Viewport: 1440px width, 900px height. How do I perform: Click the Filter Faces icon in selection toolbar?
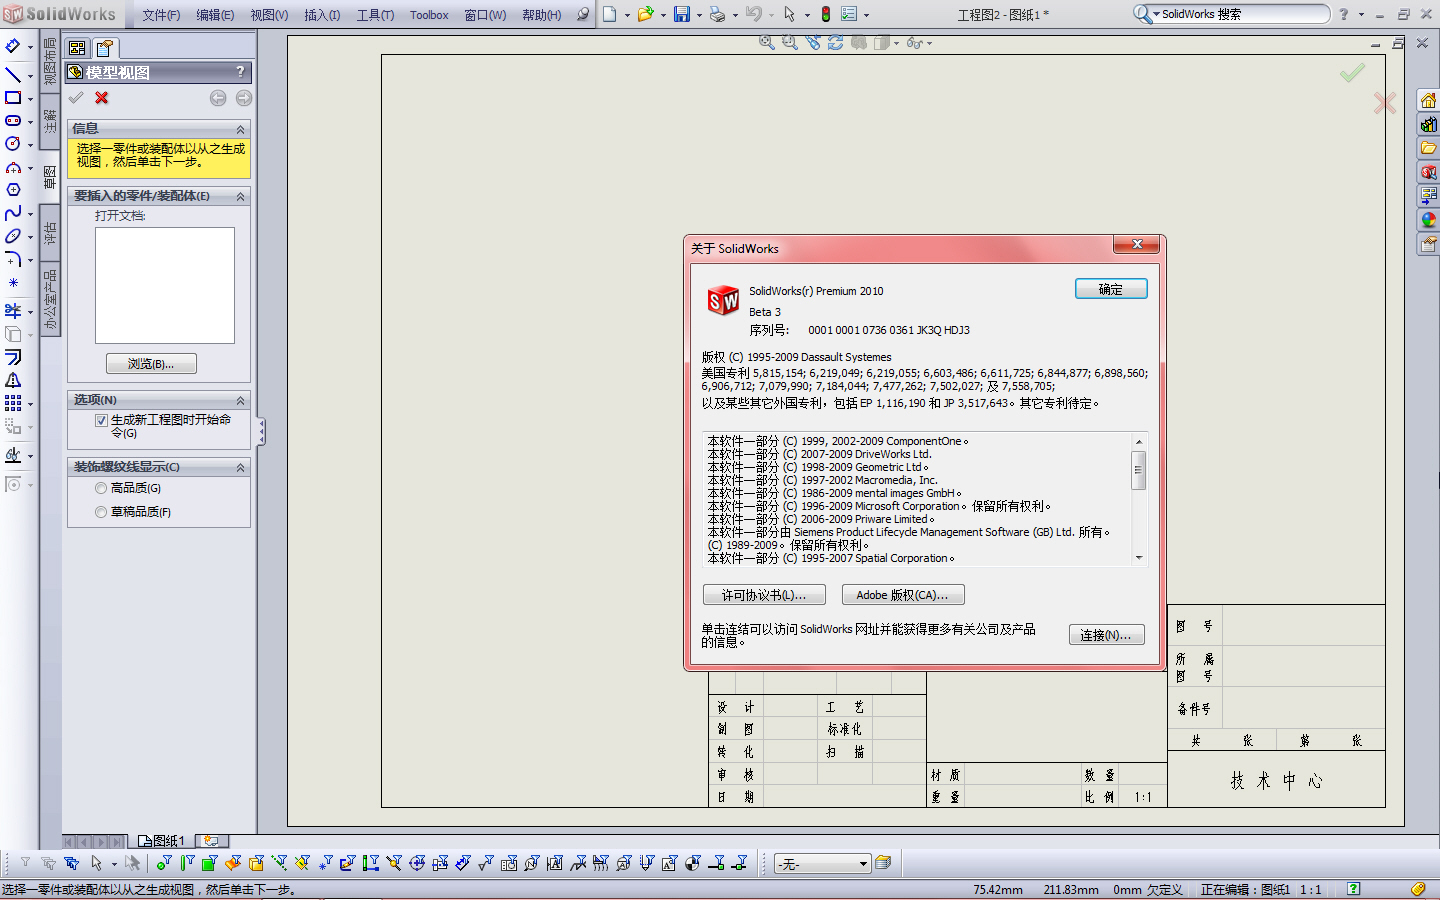click(x=209, y=863)
